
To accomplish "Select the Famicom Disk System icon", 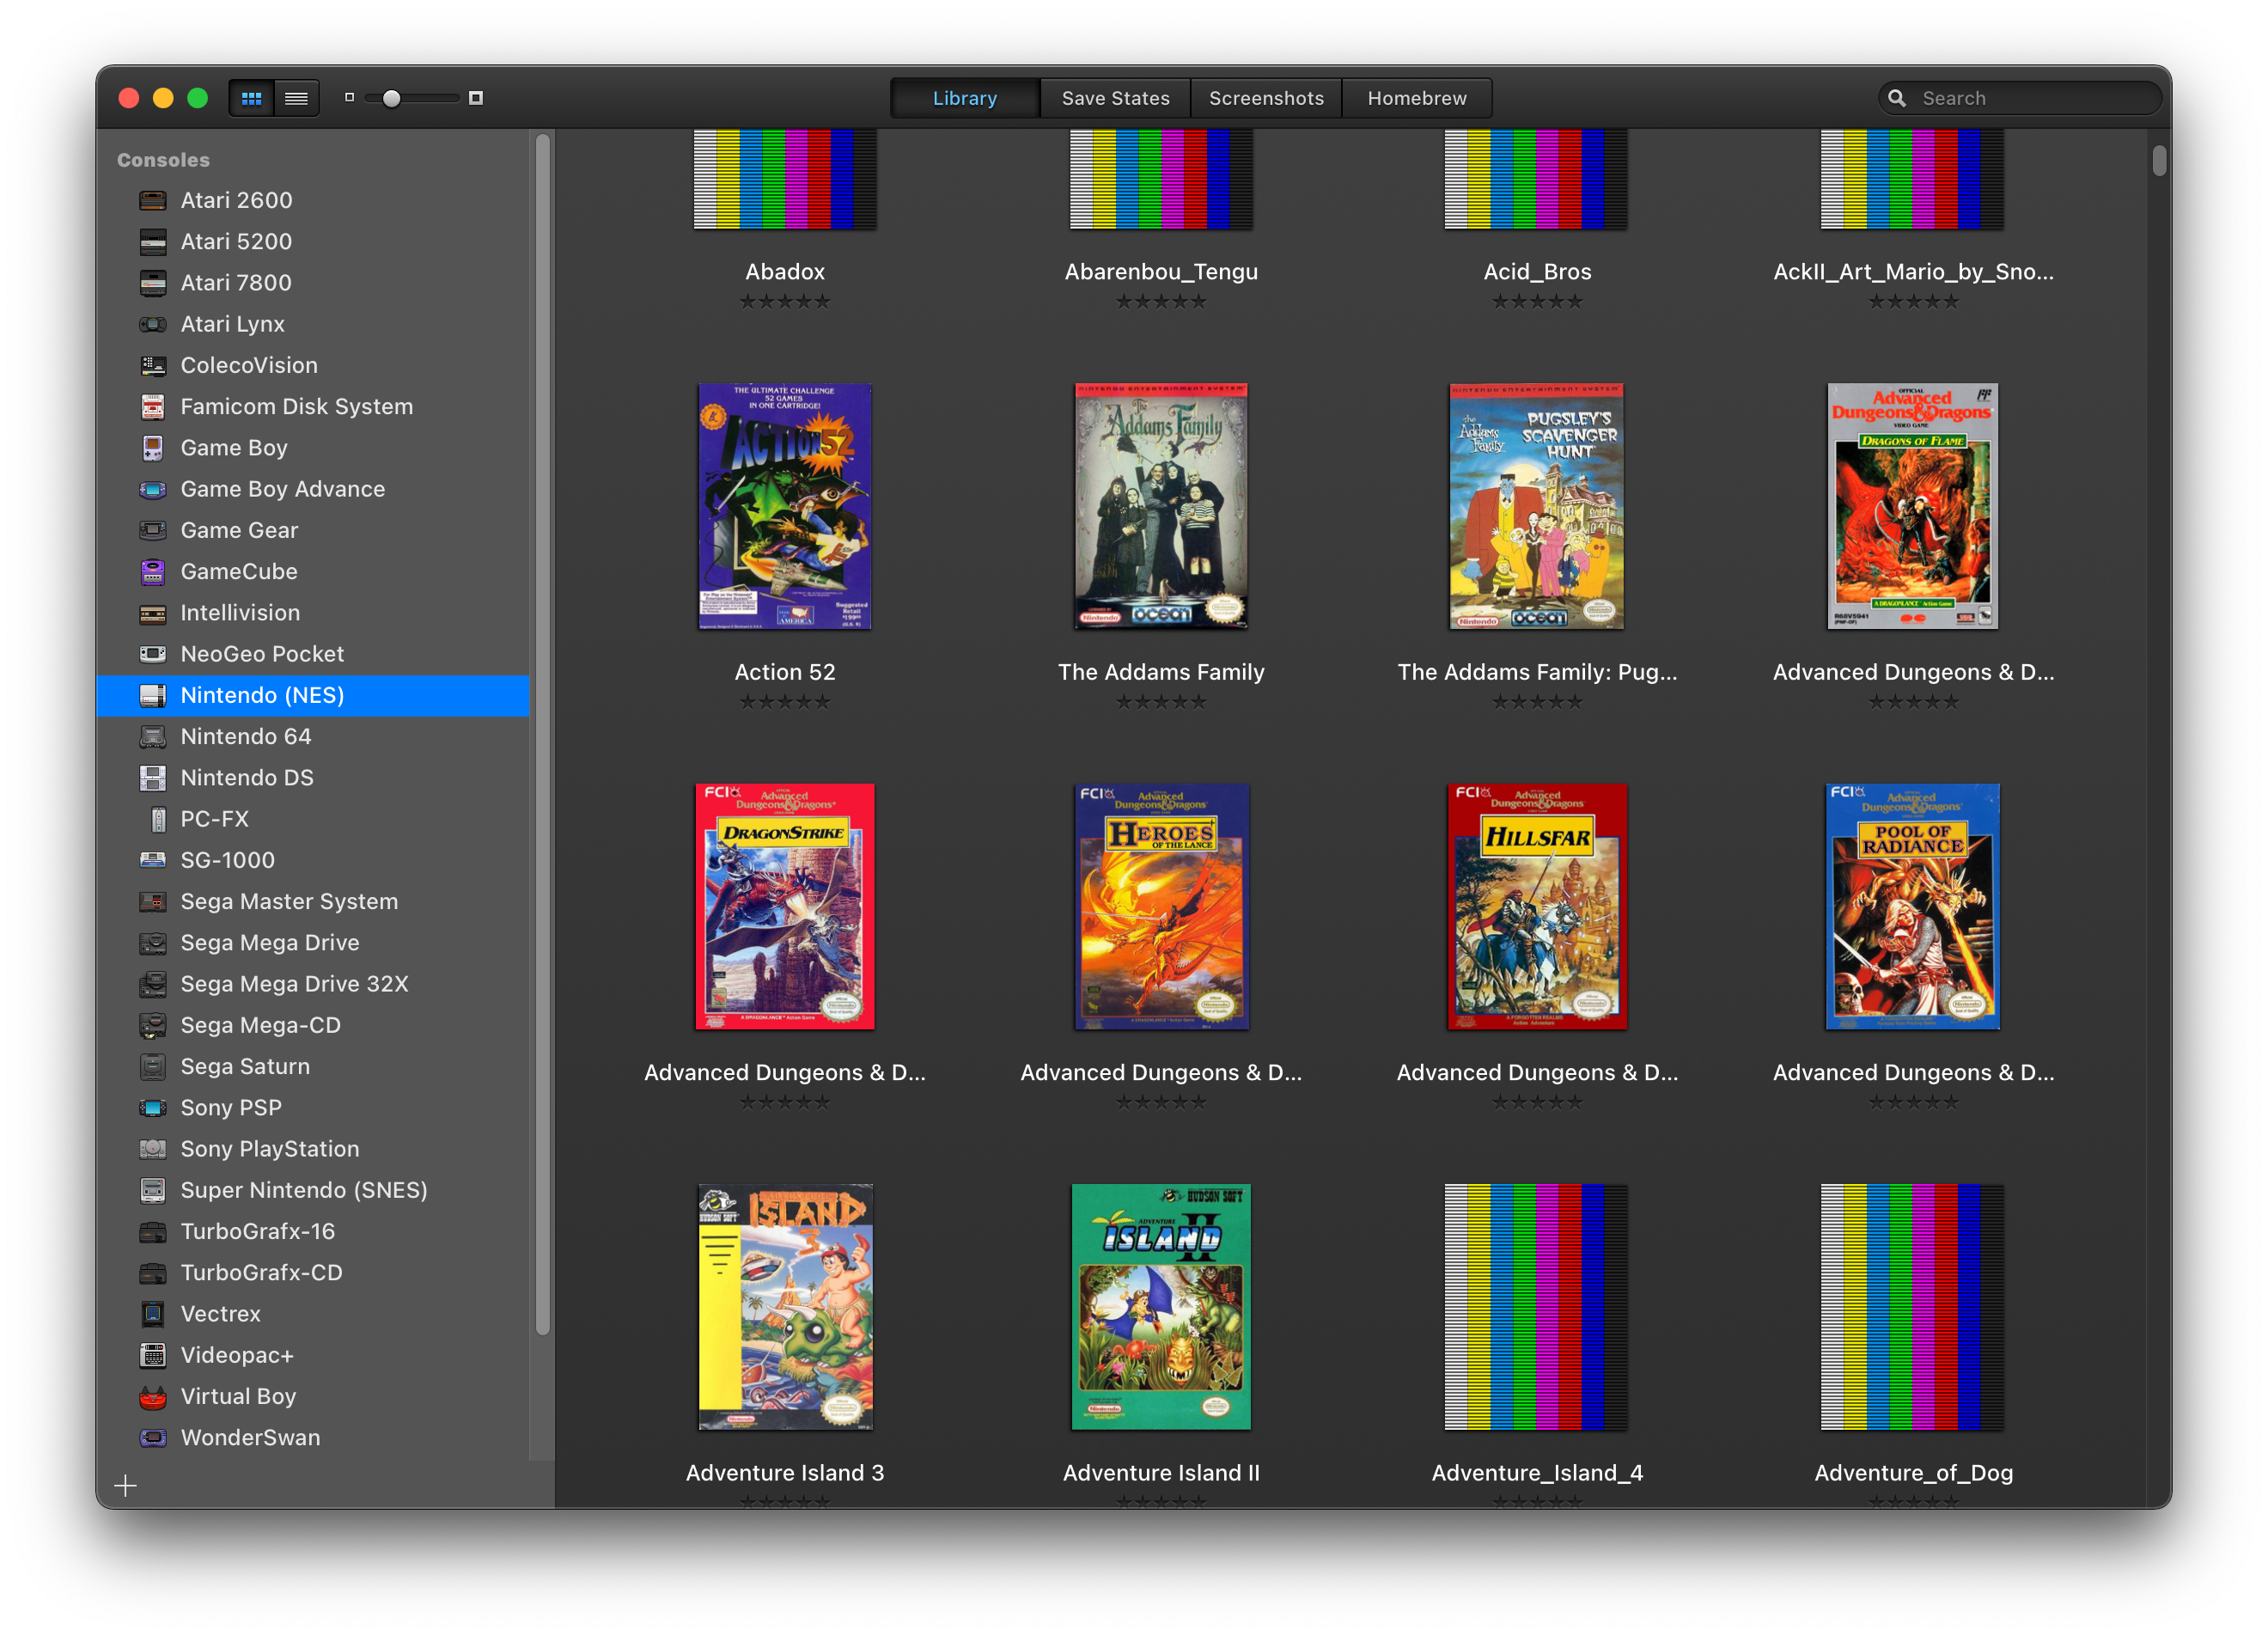I will pos(153,406).
